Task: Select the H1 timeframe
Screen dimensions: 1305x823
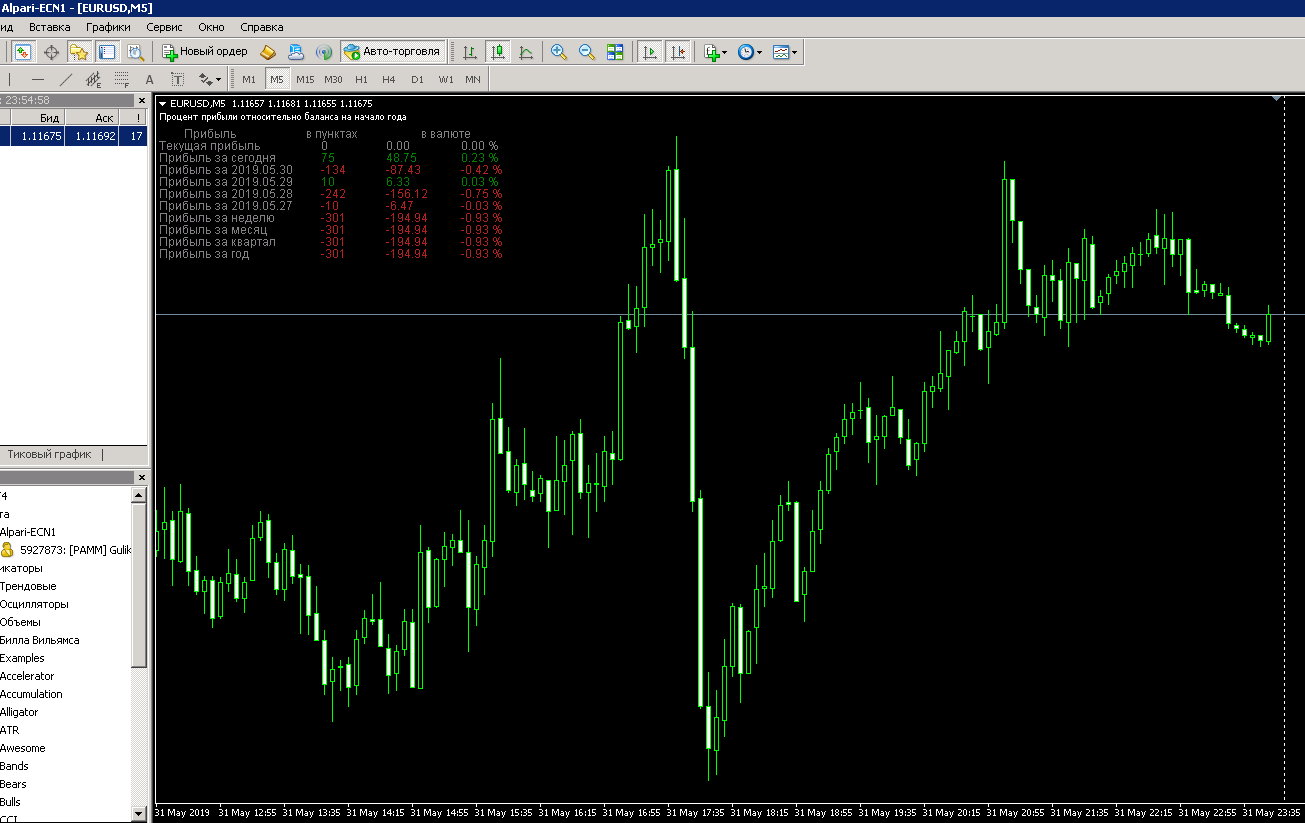Action: (361, 79)
